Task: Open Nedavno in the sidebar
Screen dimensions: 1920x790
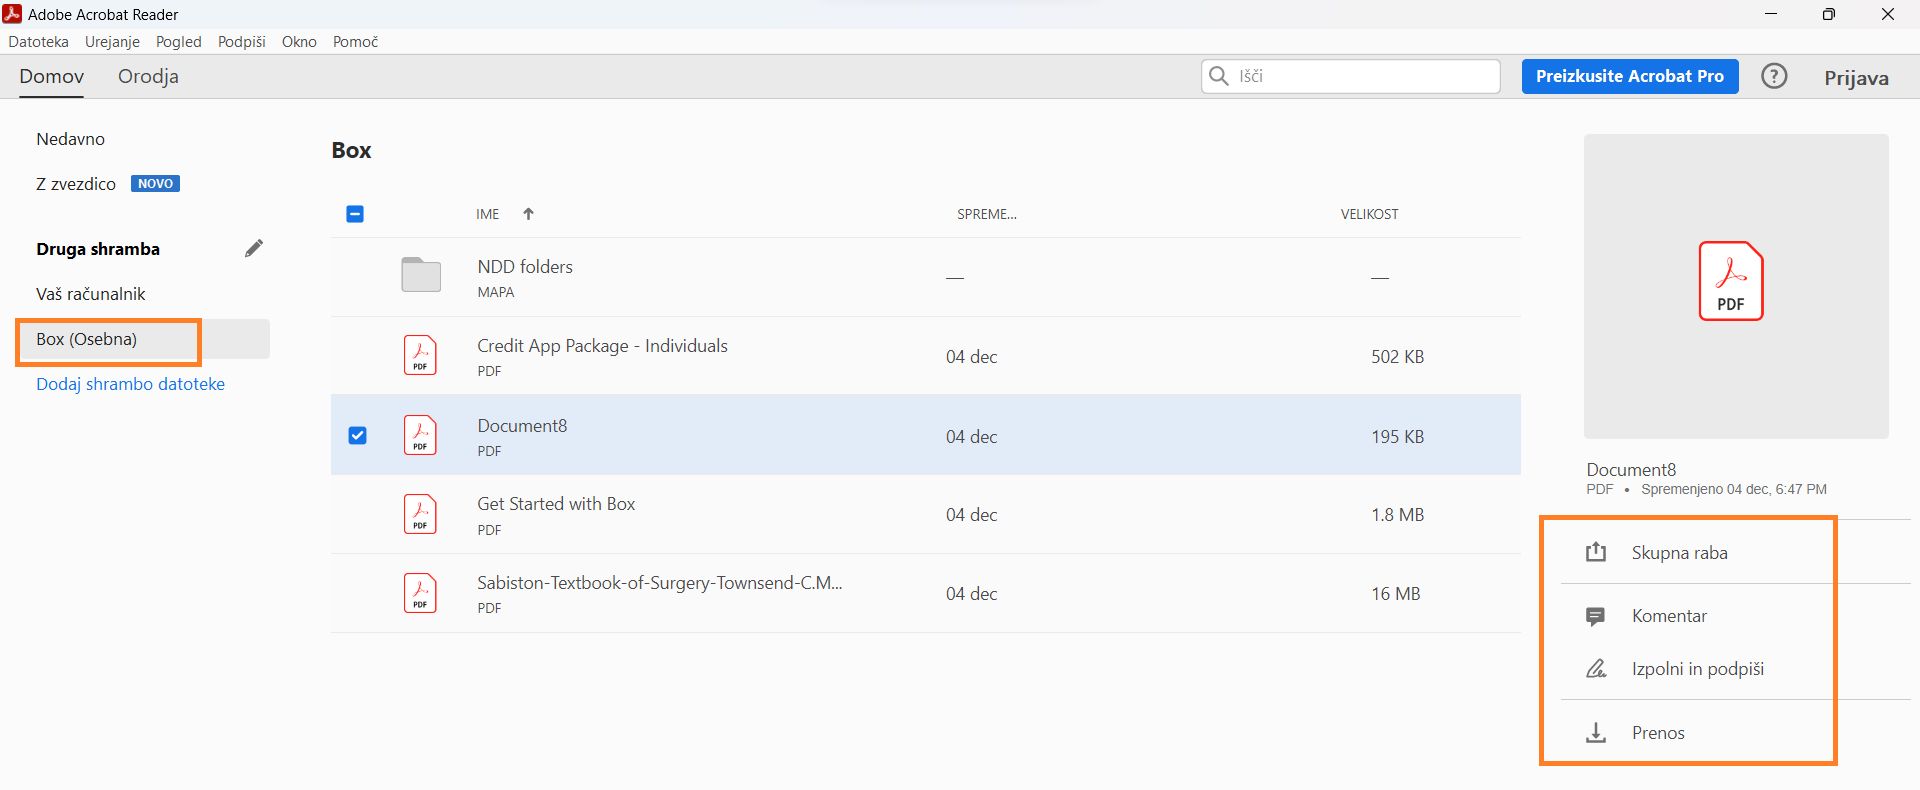Action: click(71, 139)
